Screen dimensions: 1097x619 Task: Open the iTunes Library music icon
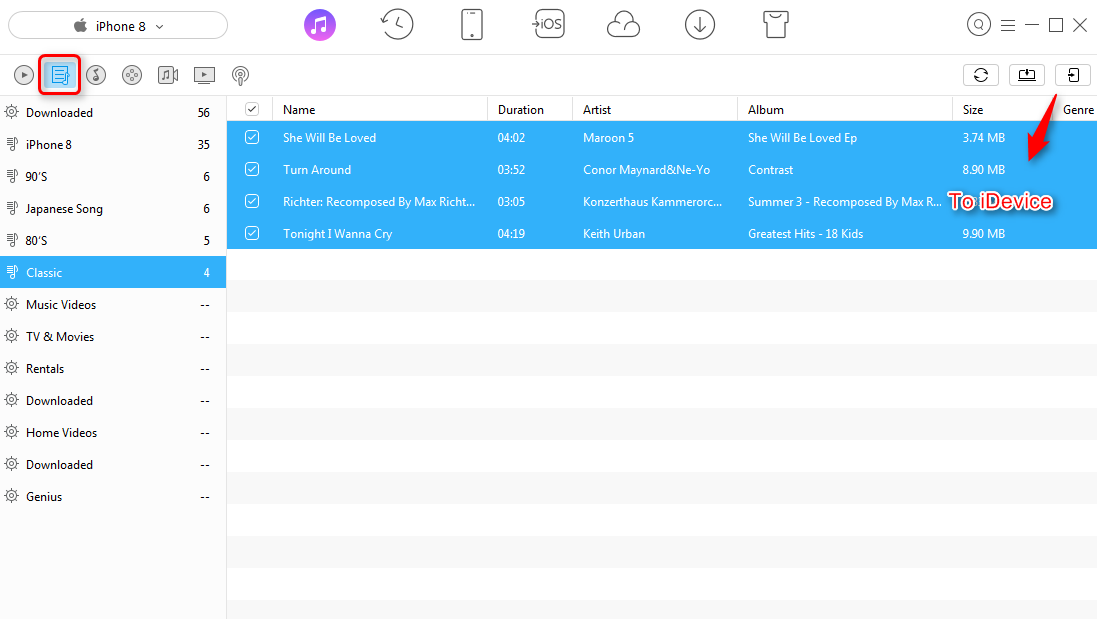point(320,25)
